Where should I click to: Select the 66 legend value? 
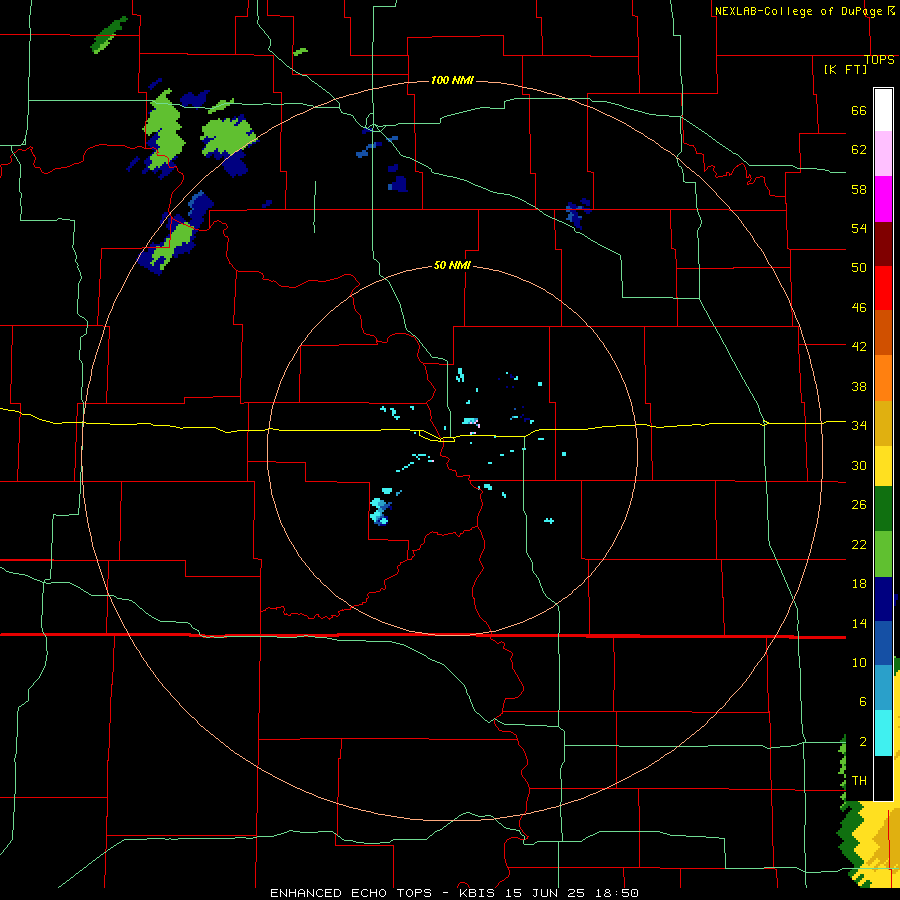(x=859, y=110)
